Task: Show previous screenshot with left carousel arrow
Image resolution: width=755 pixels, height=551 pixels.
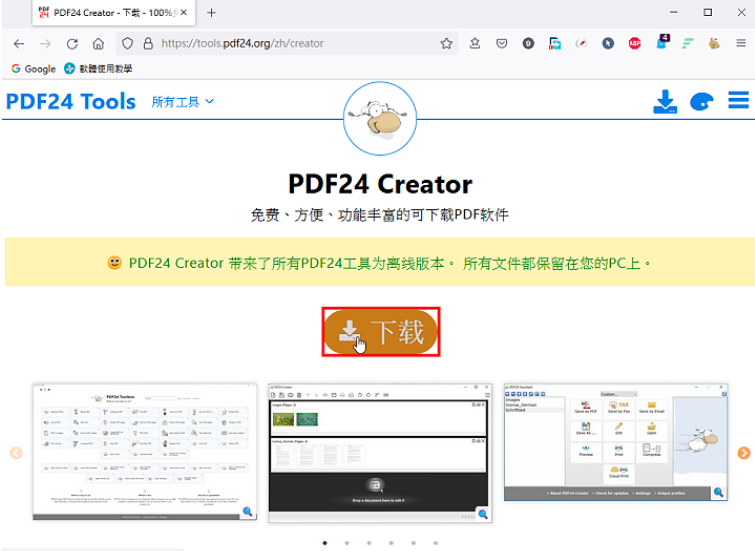Action: coord(16,453)
